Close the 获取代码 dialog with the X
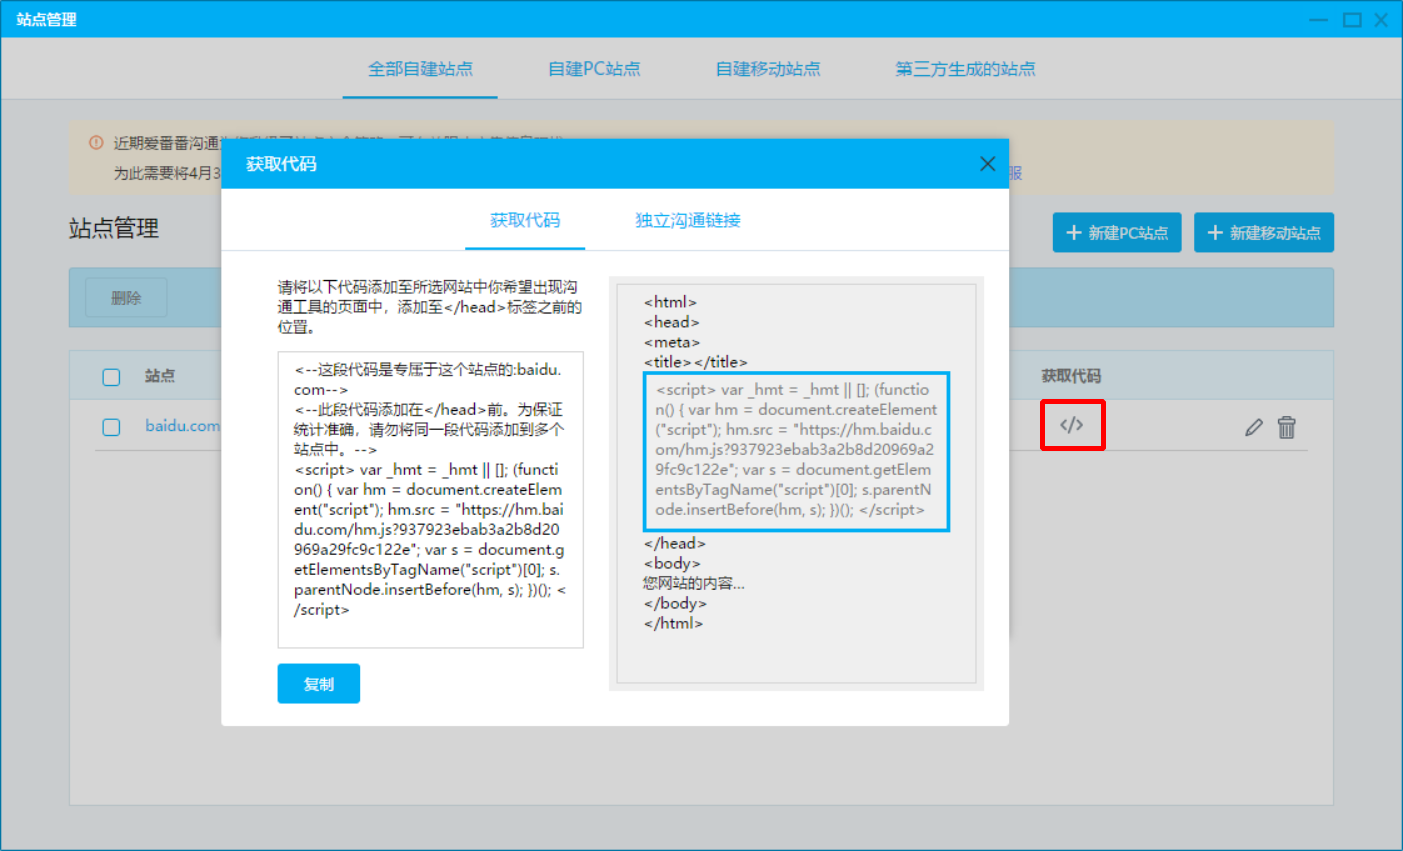Screen dimensions: 1403x851 point(987,163)
